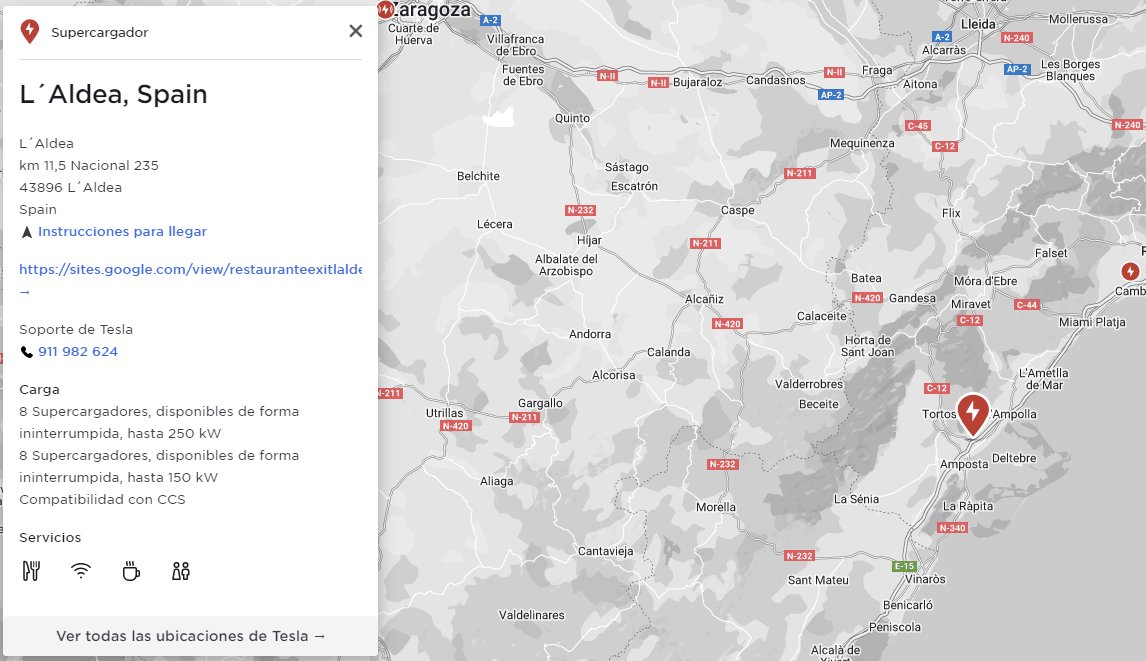Click the C-44 road shield

1027,305
